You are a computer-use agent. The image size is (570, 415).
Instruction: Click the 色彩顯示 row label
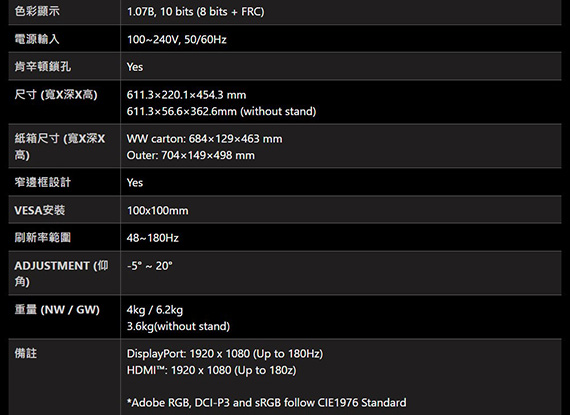37,11
